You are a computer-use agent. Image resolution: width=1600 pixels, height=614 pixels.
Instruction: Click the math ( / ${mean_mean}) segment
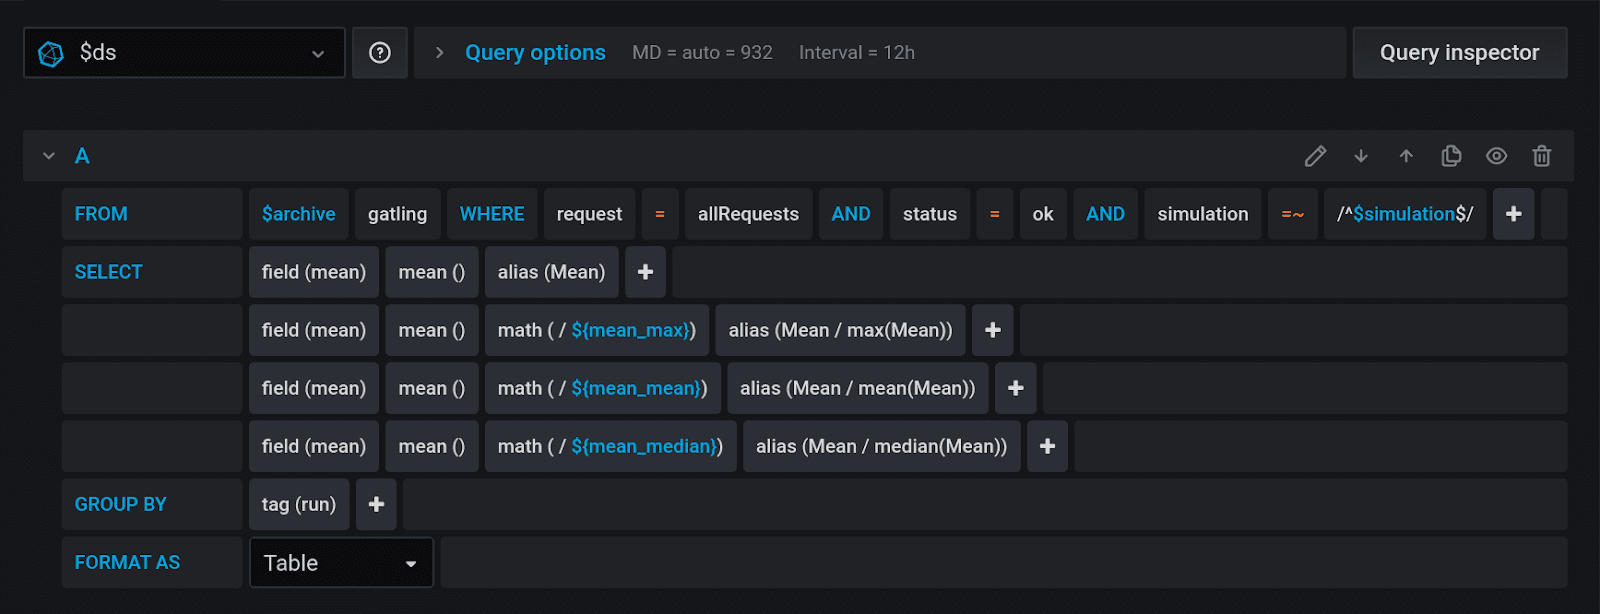click(x=603, y=388)
